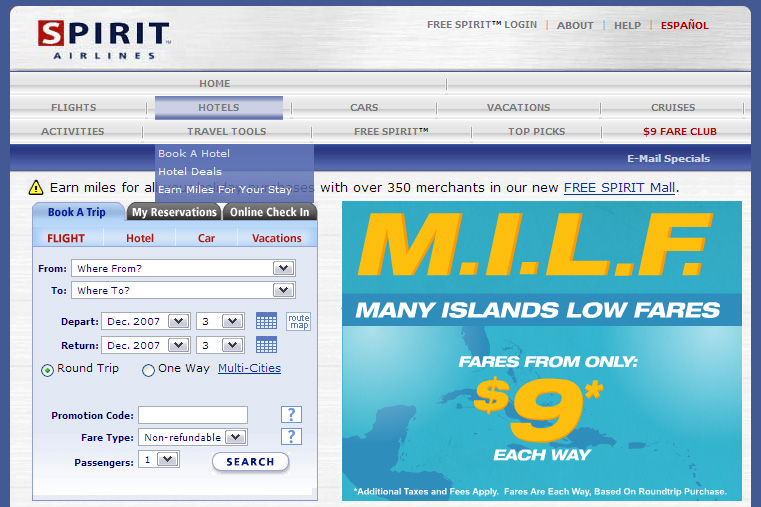Click the Fare Type help question mark

tap(291, 437)
